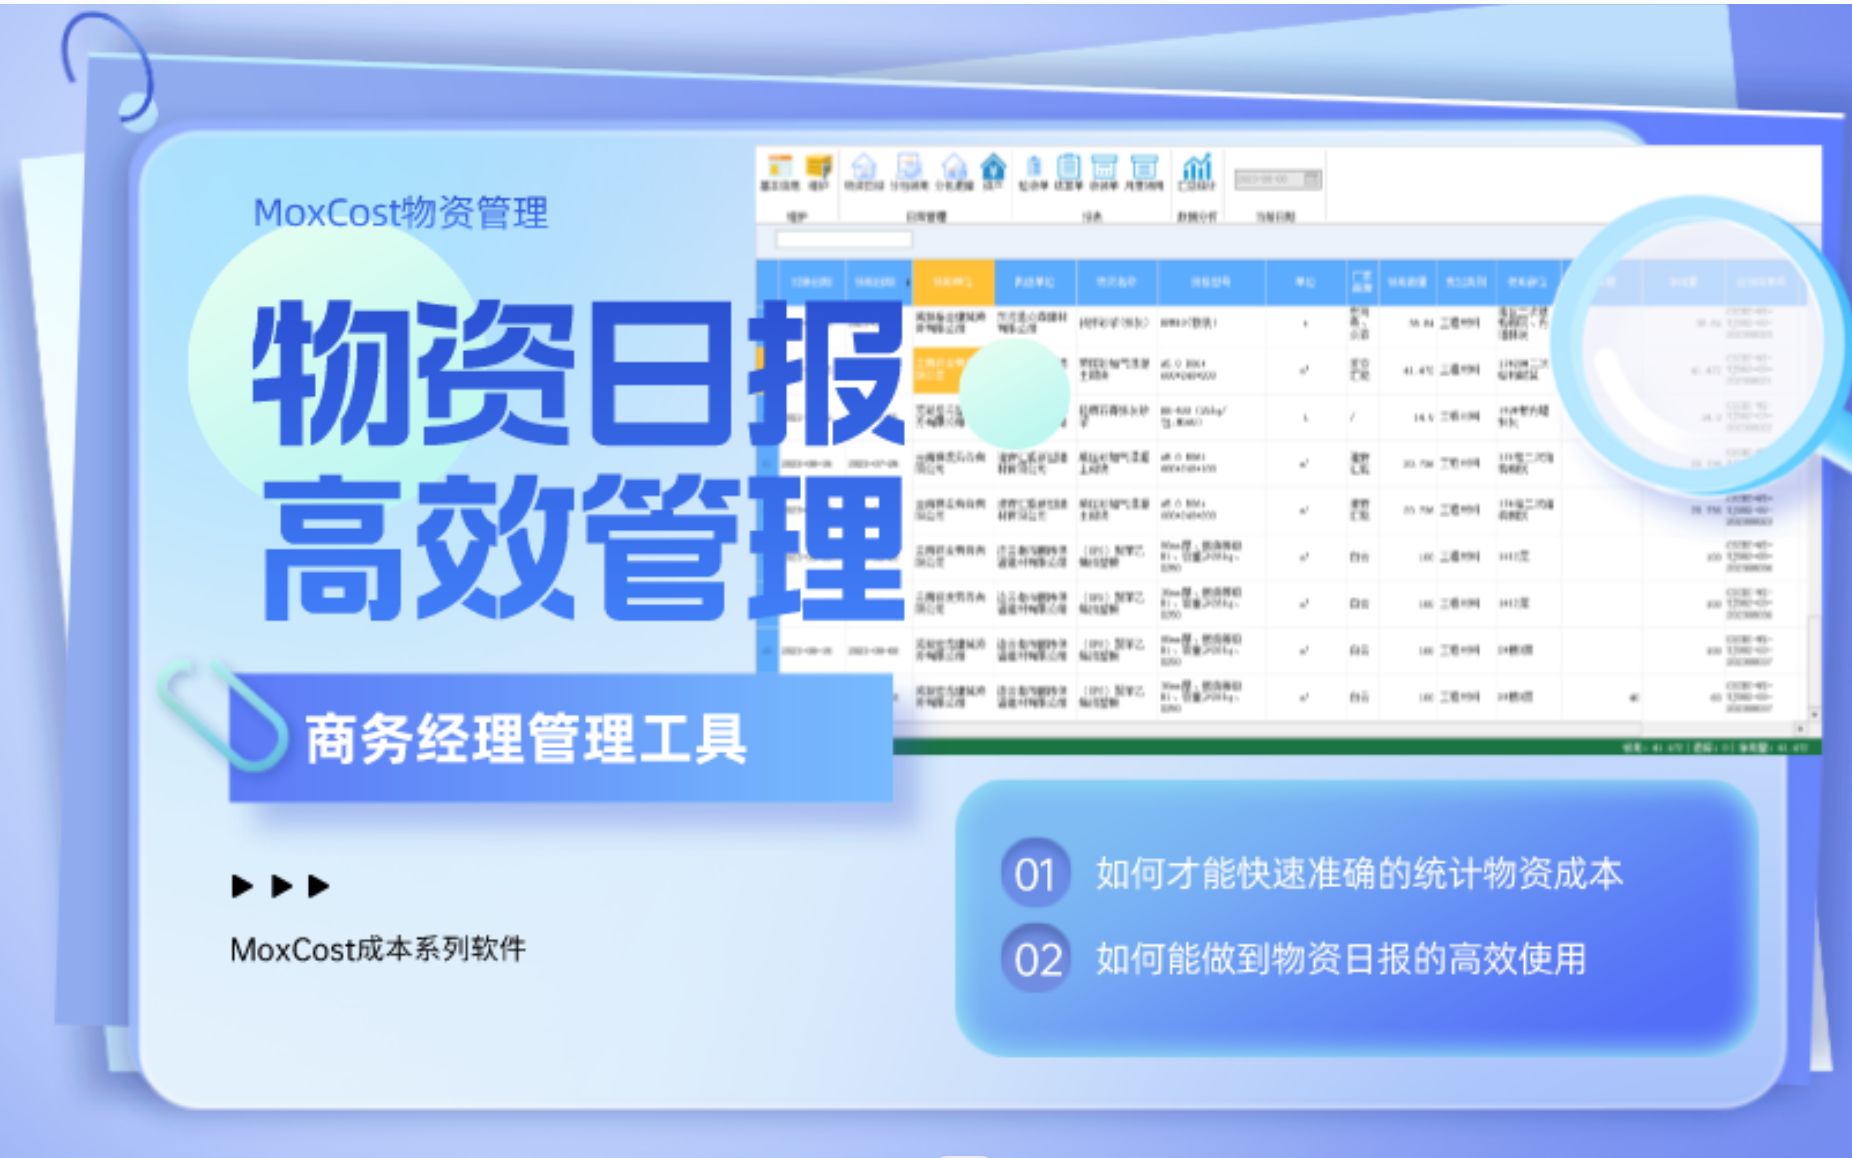Click the large "物资日报" title
Screen dimensions: 1852x1158
pyautogui.click(x=578, y=374)
